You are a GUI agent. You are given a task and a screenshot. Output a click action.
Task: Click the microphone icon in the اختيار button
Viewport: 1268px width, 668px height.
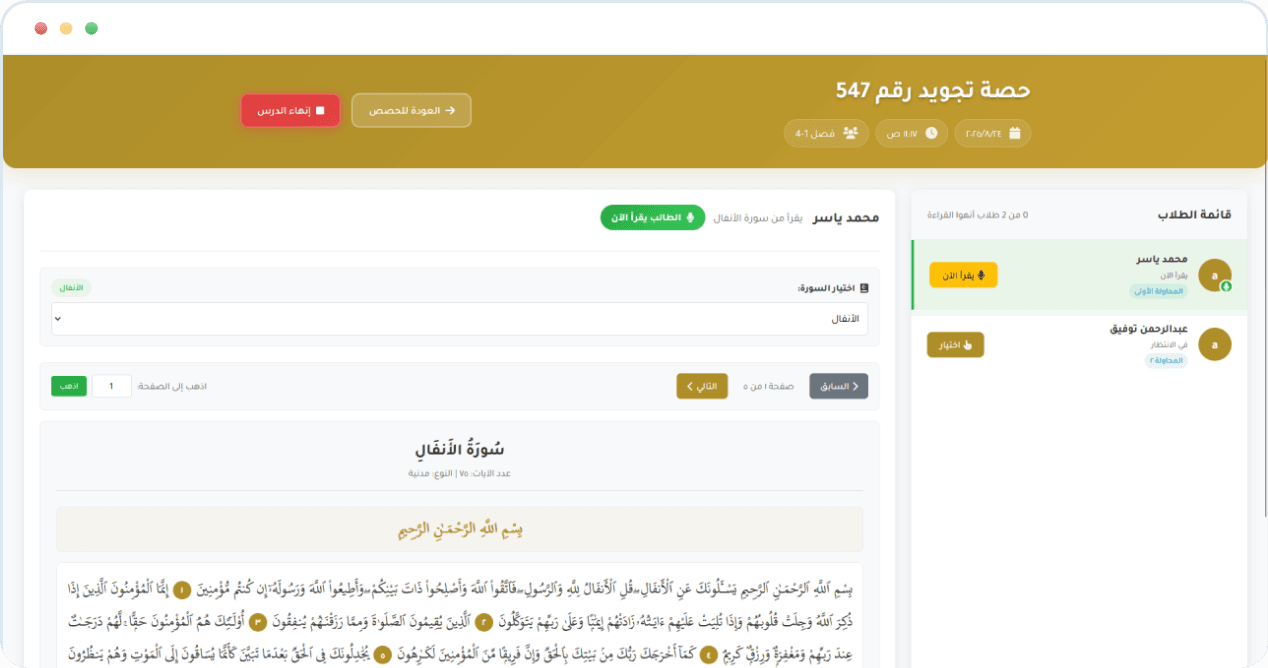pos(968,344)
